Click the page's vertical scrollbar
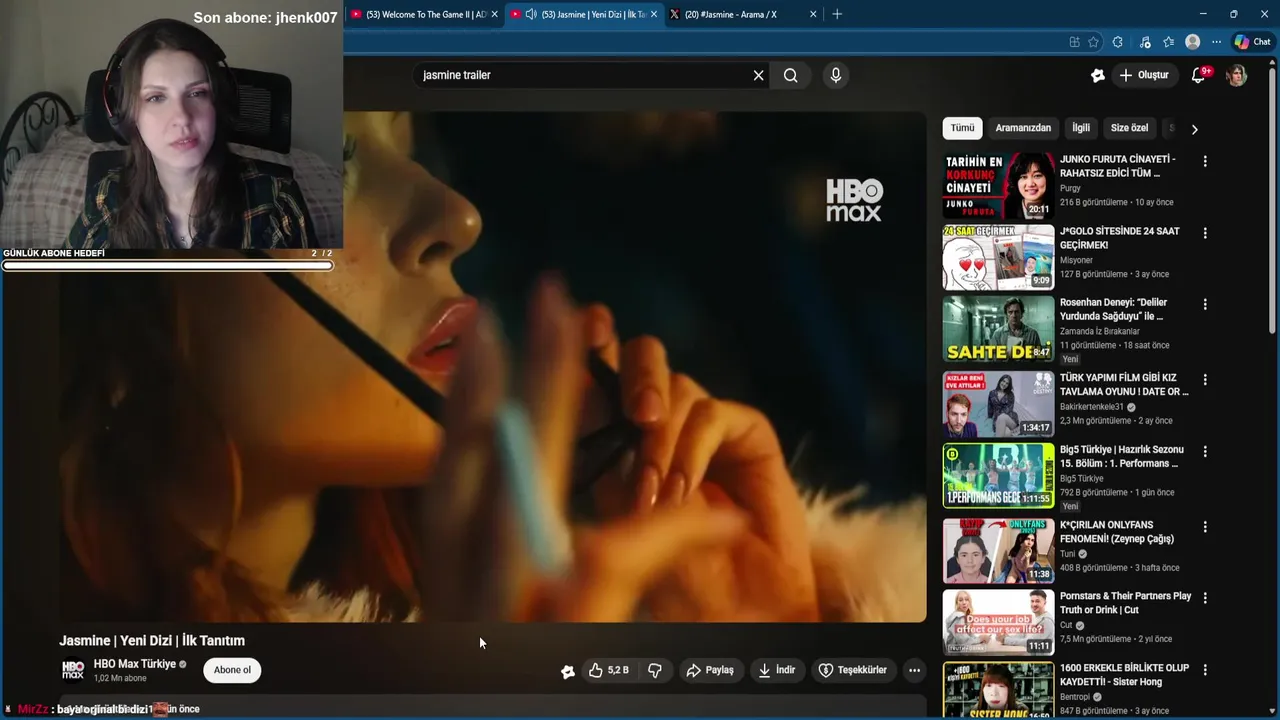Screen dimensions: 1280x720 click(1272, 200)
